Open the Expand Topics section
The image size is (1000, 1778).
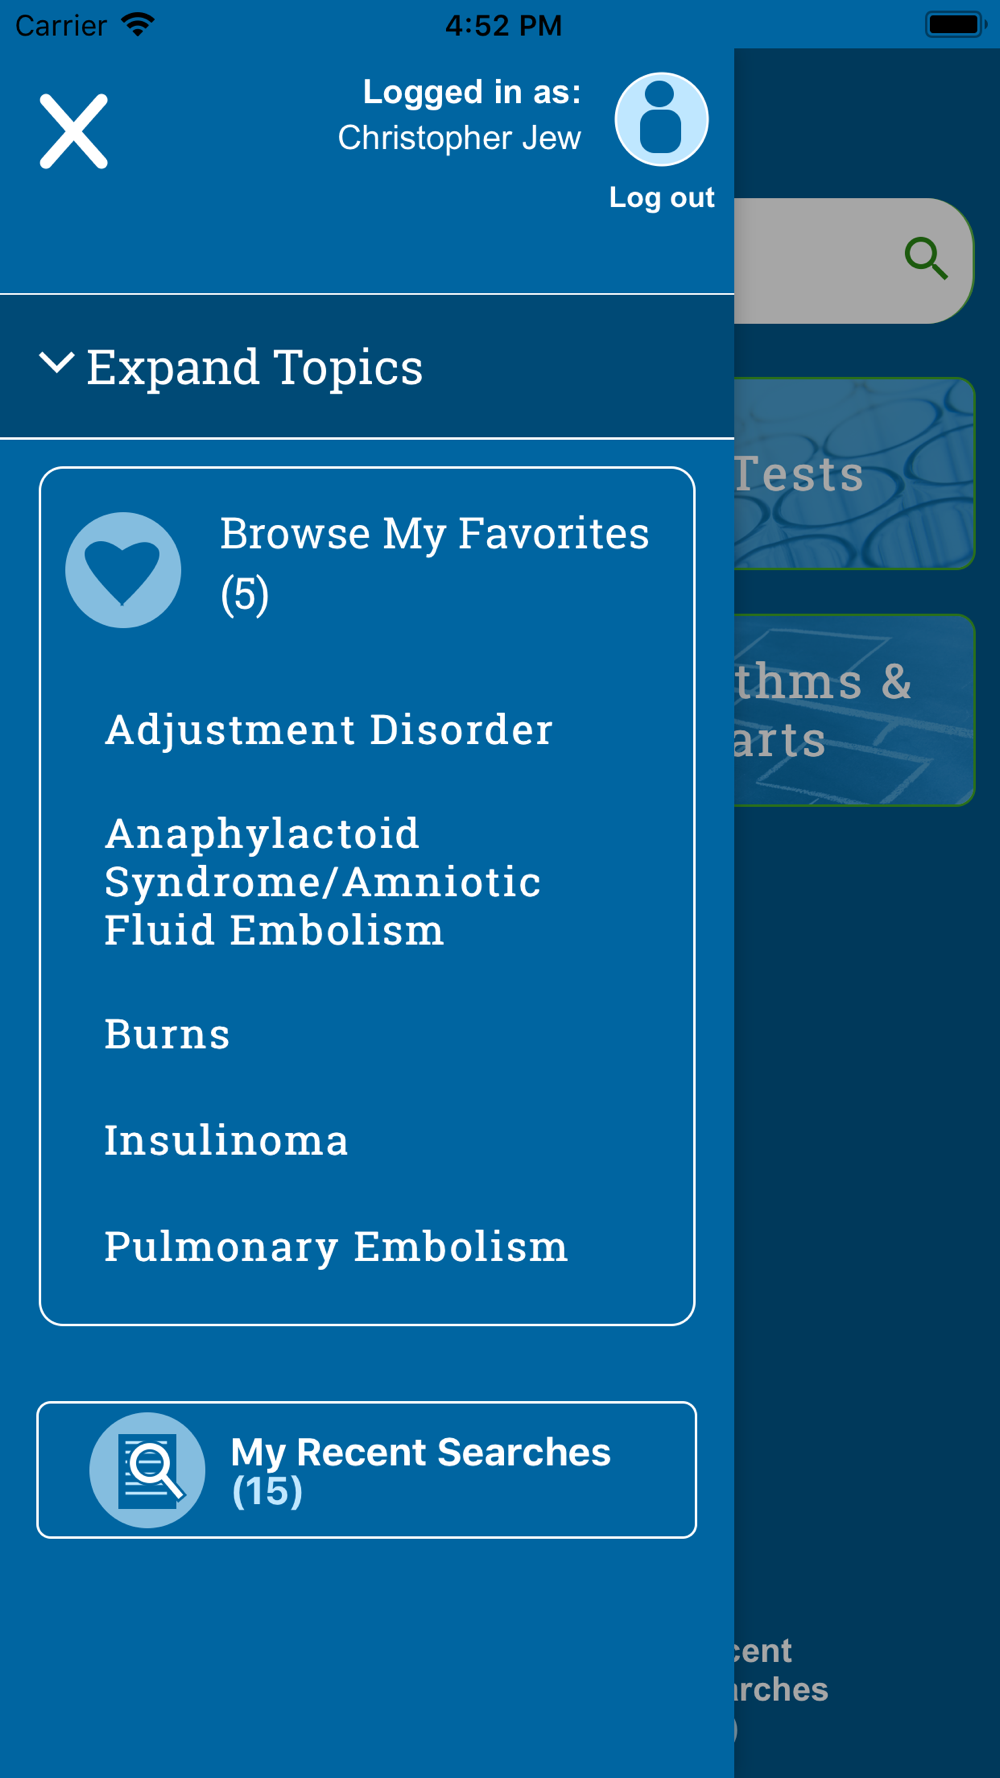367,366
